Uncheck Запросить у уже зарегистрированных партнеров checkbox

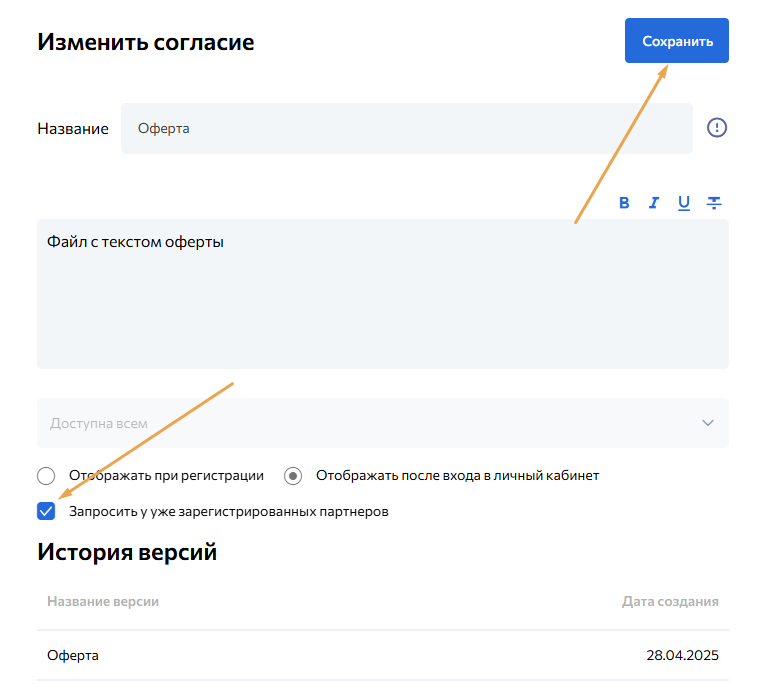[46, 511]
